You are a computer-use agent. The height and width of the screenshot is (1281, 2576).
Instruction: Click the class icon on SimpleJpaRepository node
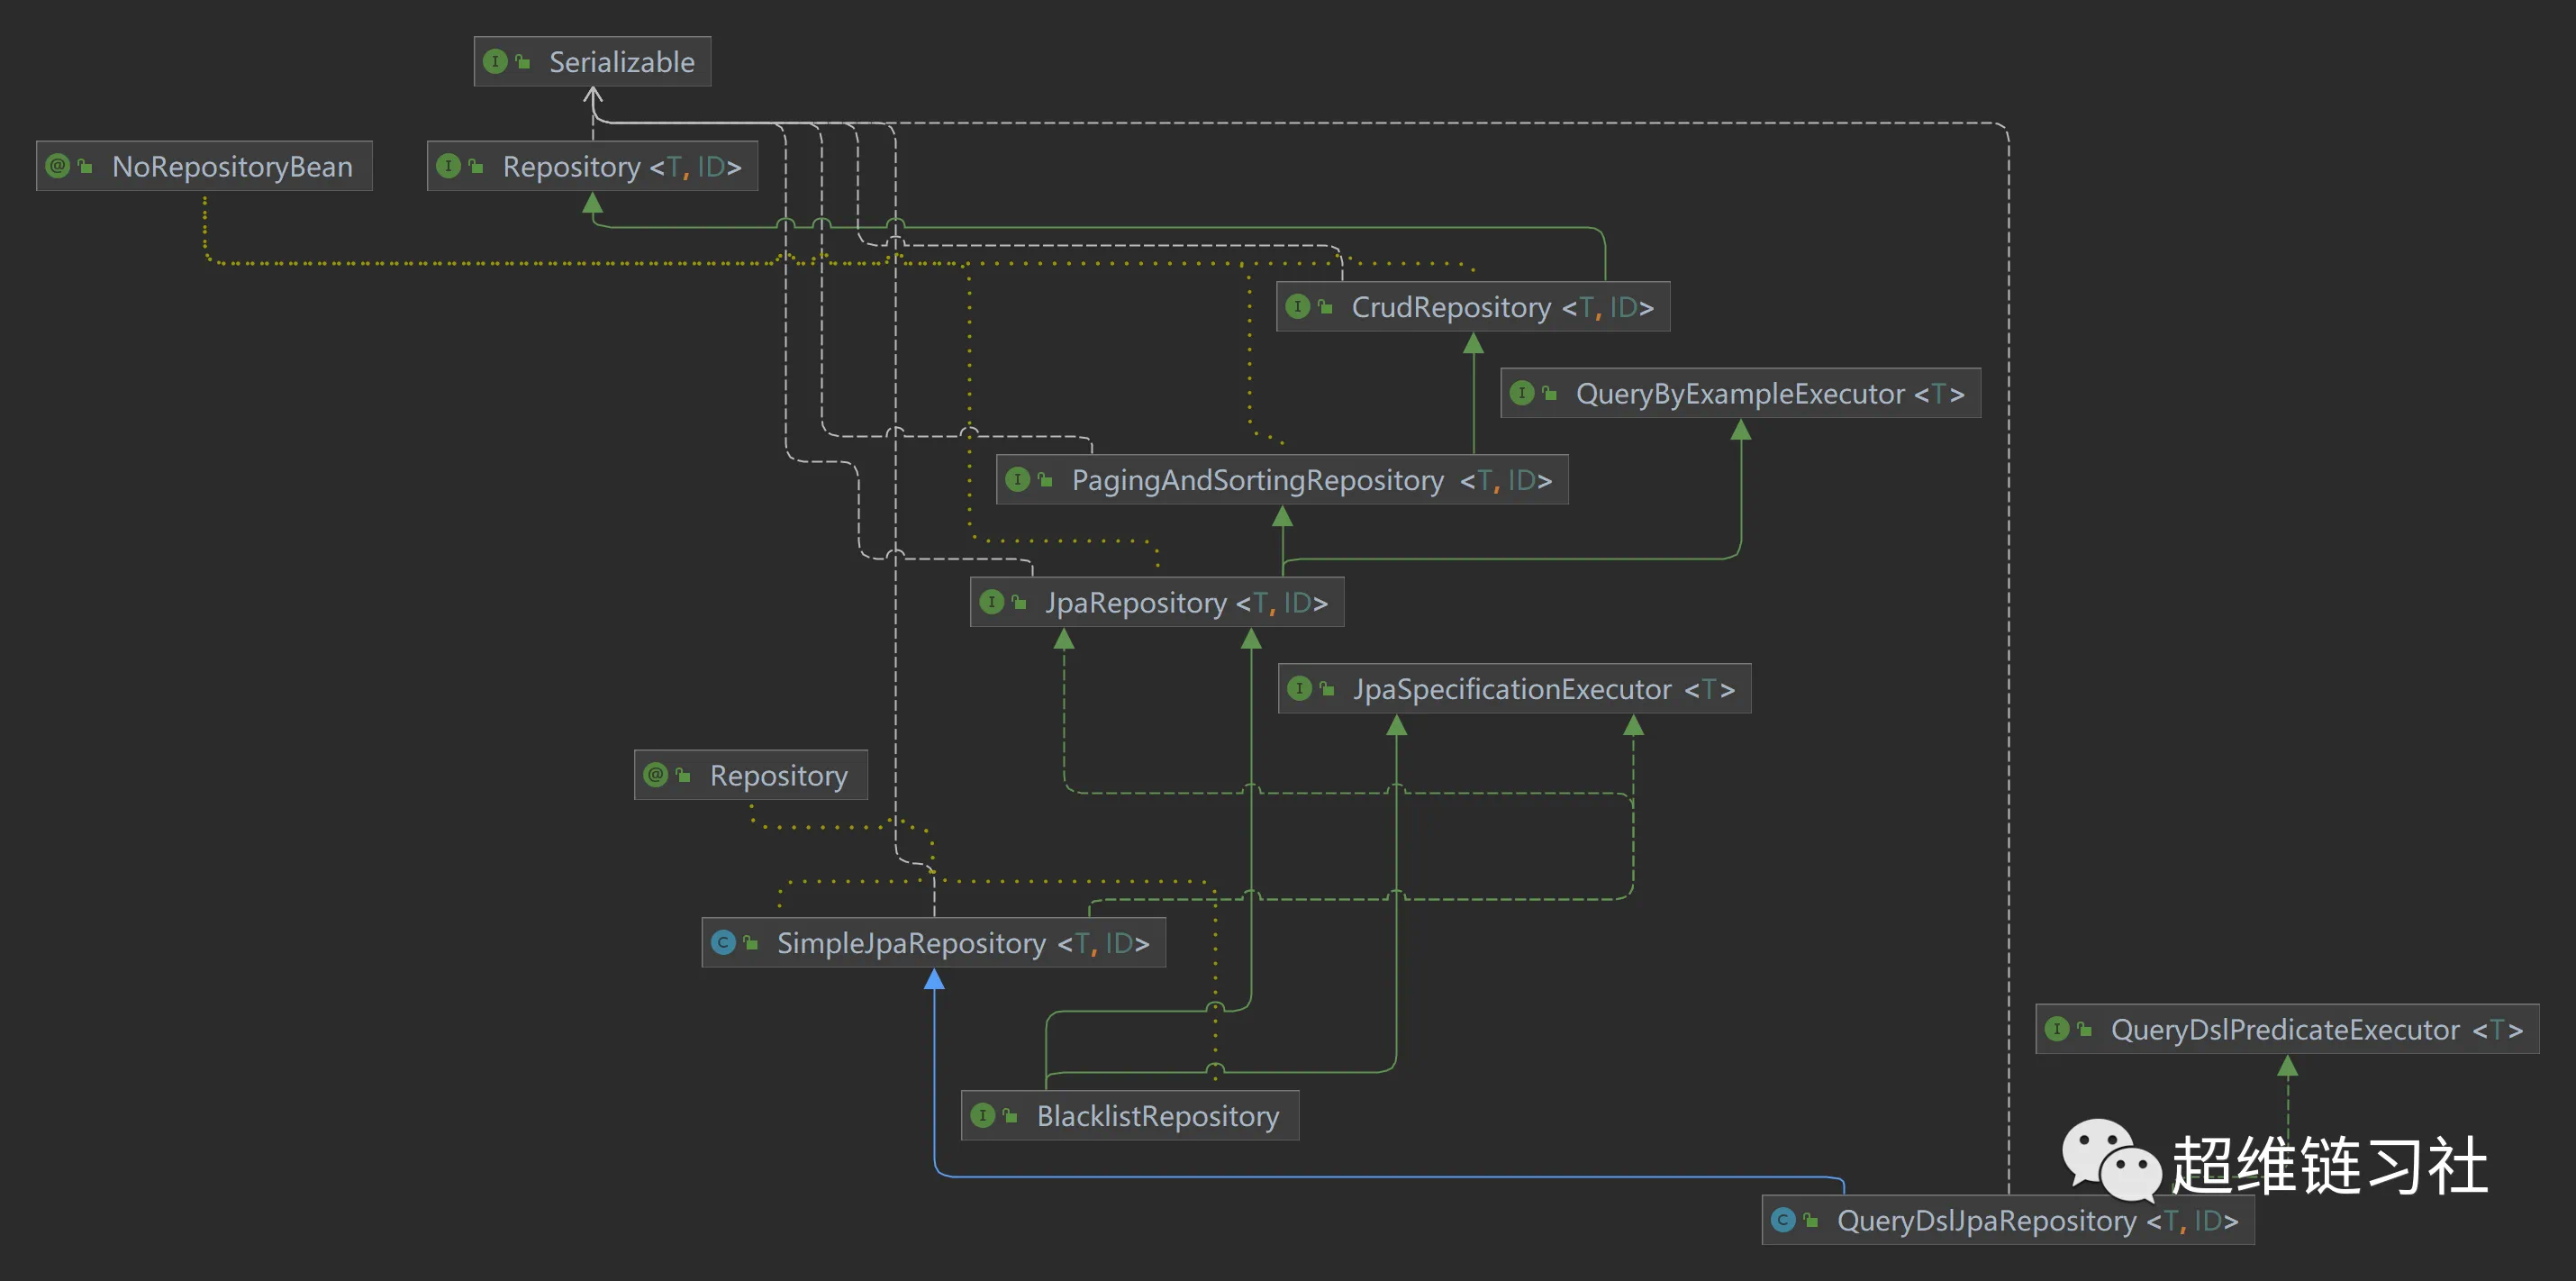723,942
